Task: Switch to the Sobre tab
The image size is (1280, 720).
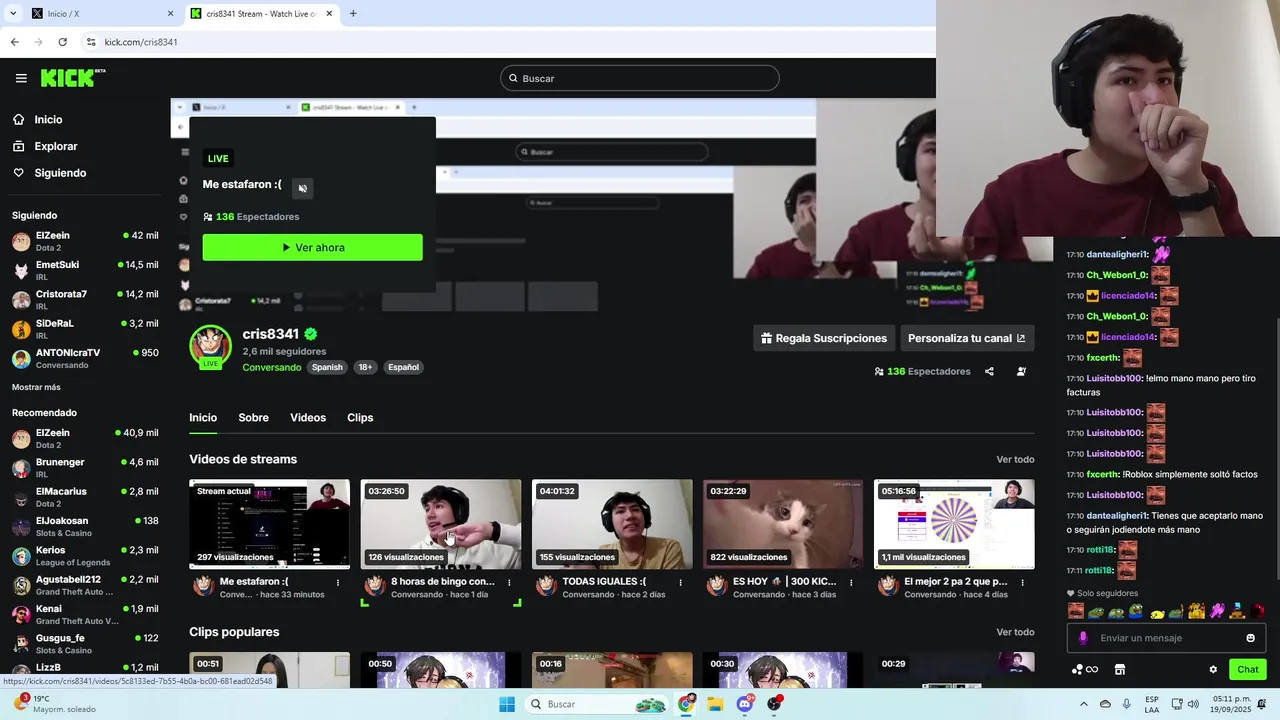Action: coord(253,417)
